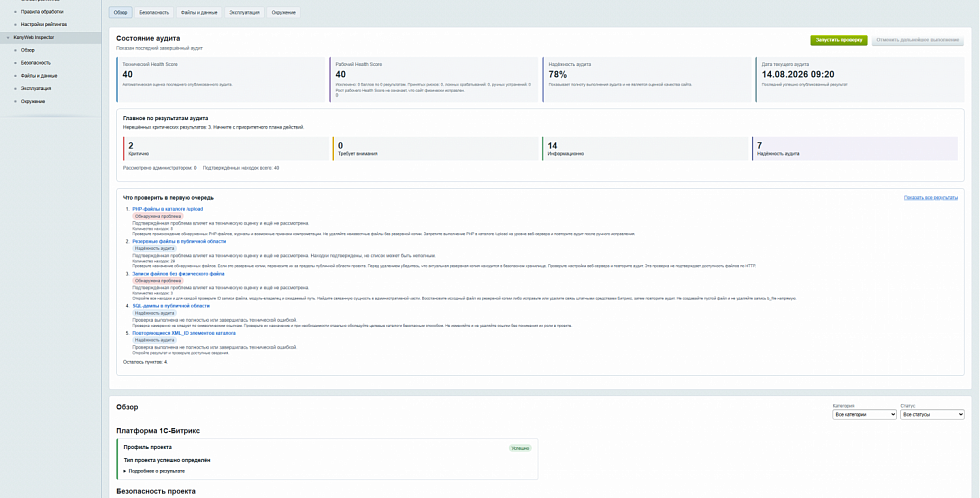980x498 pixels.
Task: Click the Платформа 1С-Битрикс heading
Action: (158, 431)
